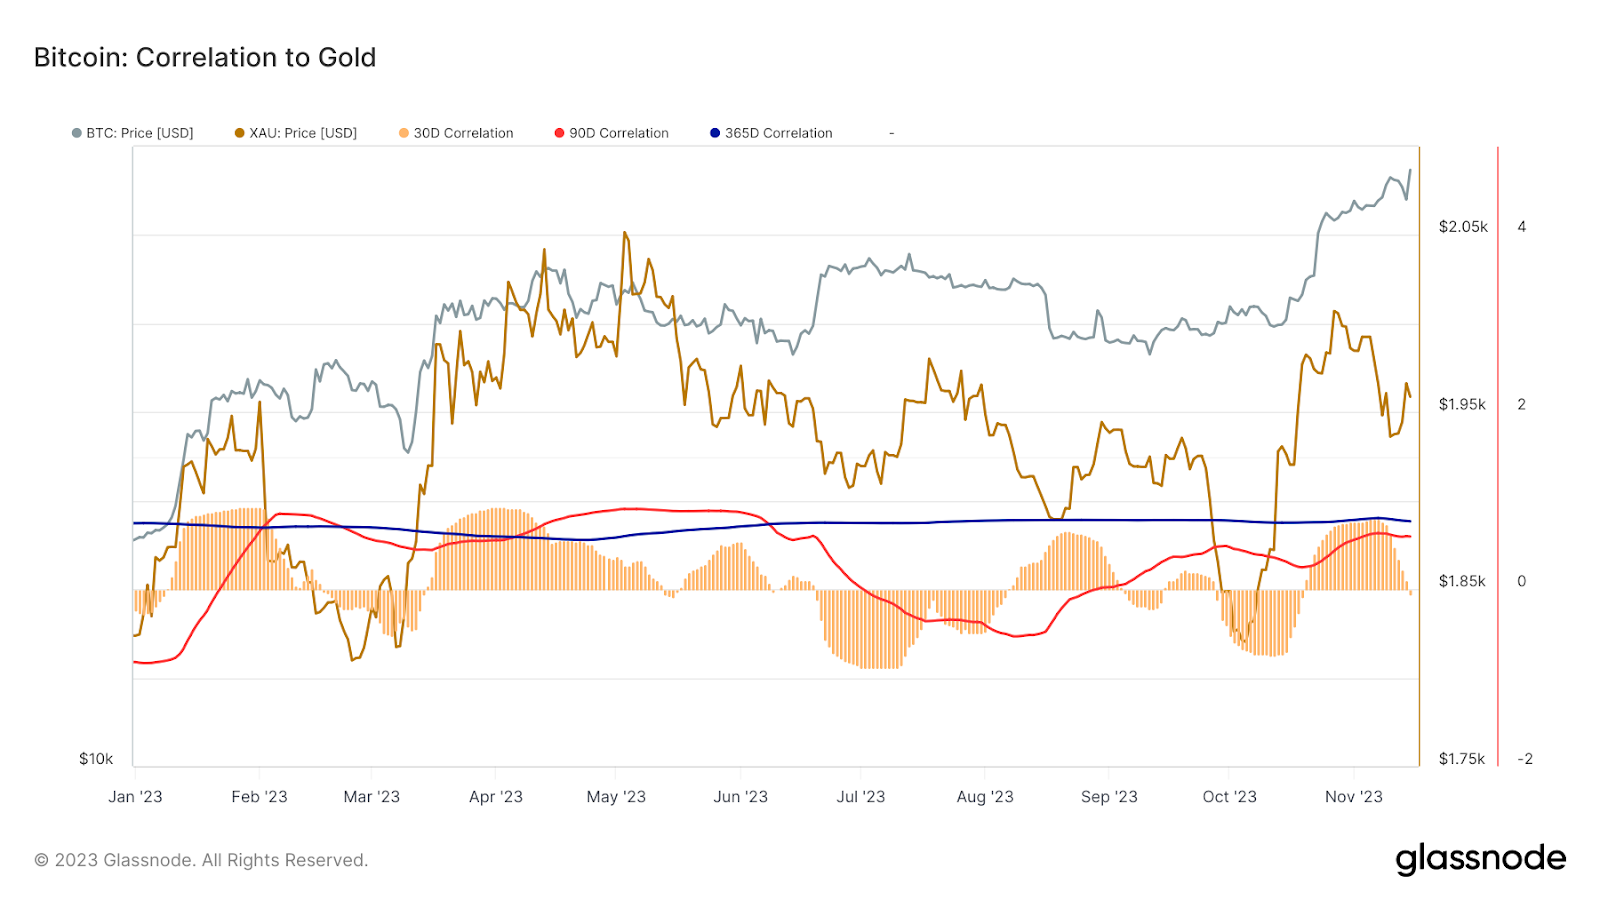The width and height of the screenshot is (1600, 900).
Task: Click the $2.05k gold price axis label
Action: tap(1463, 227)
